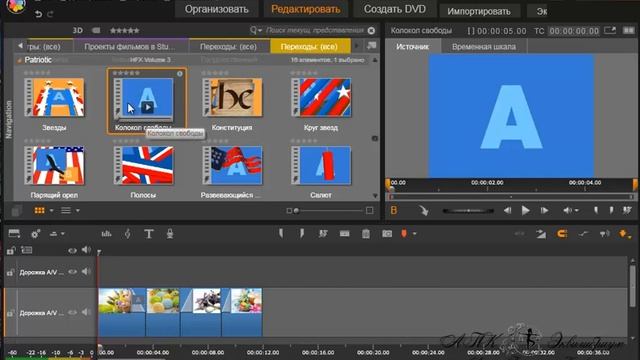Toggle audio scrubbing on timeline
The width and height of the screenshot is (640, 360).
[604, 234]
